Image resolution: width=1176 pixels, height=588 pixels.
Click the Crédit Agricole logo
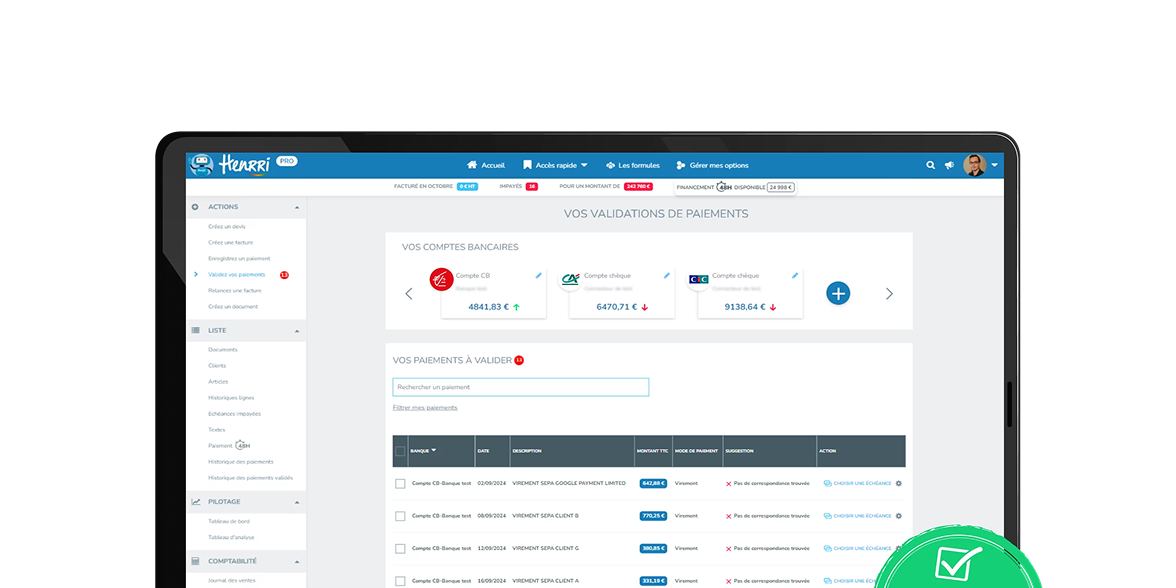tap(570, 279)
